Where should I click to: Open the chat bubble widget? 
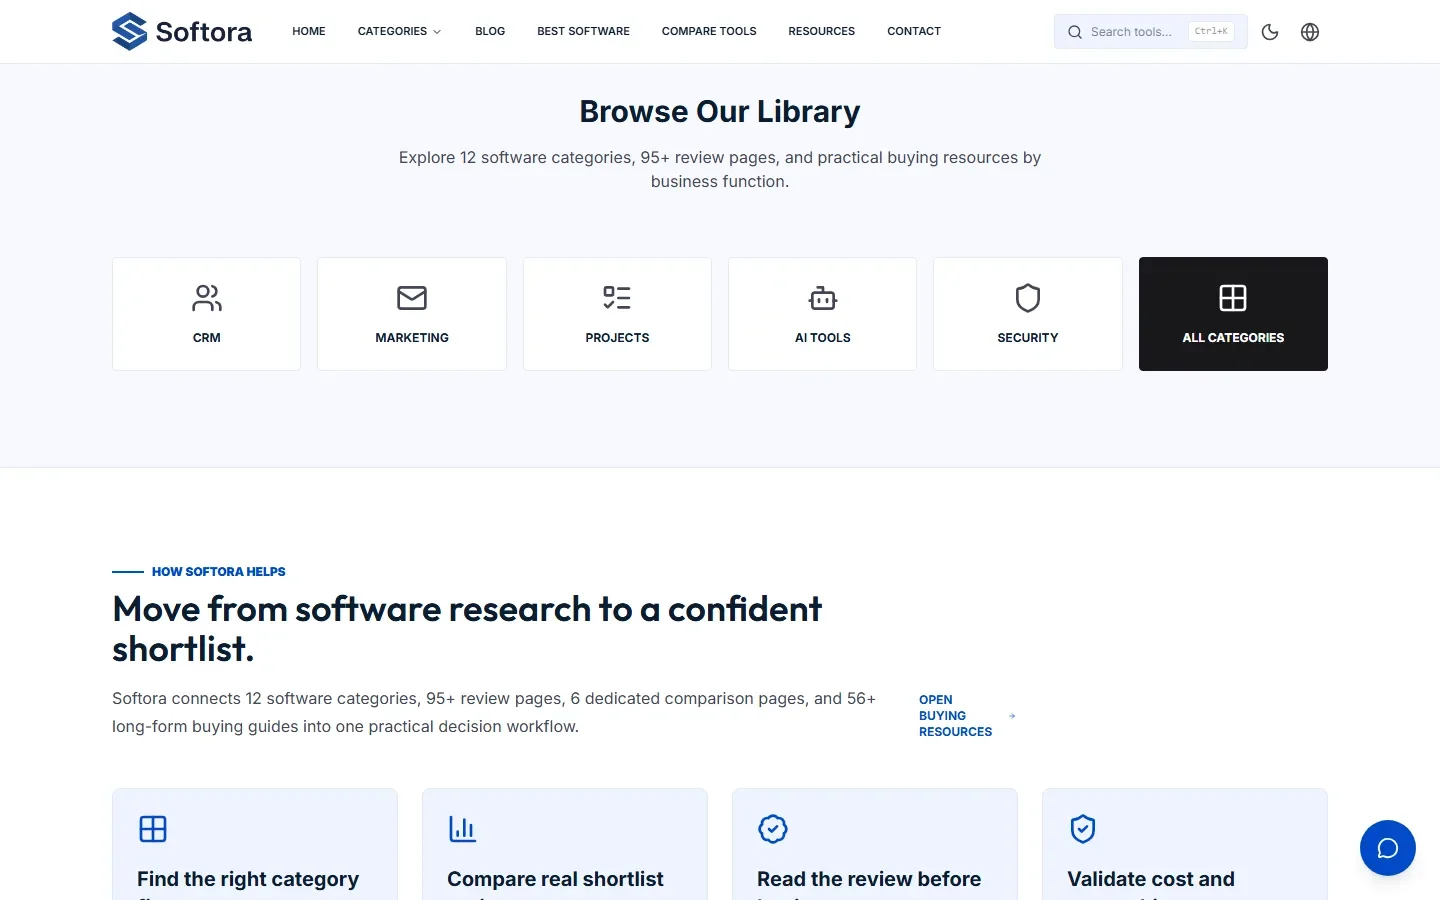[x=1388, y=848]
